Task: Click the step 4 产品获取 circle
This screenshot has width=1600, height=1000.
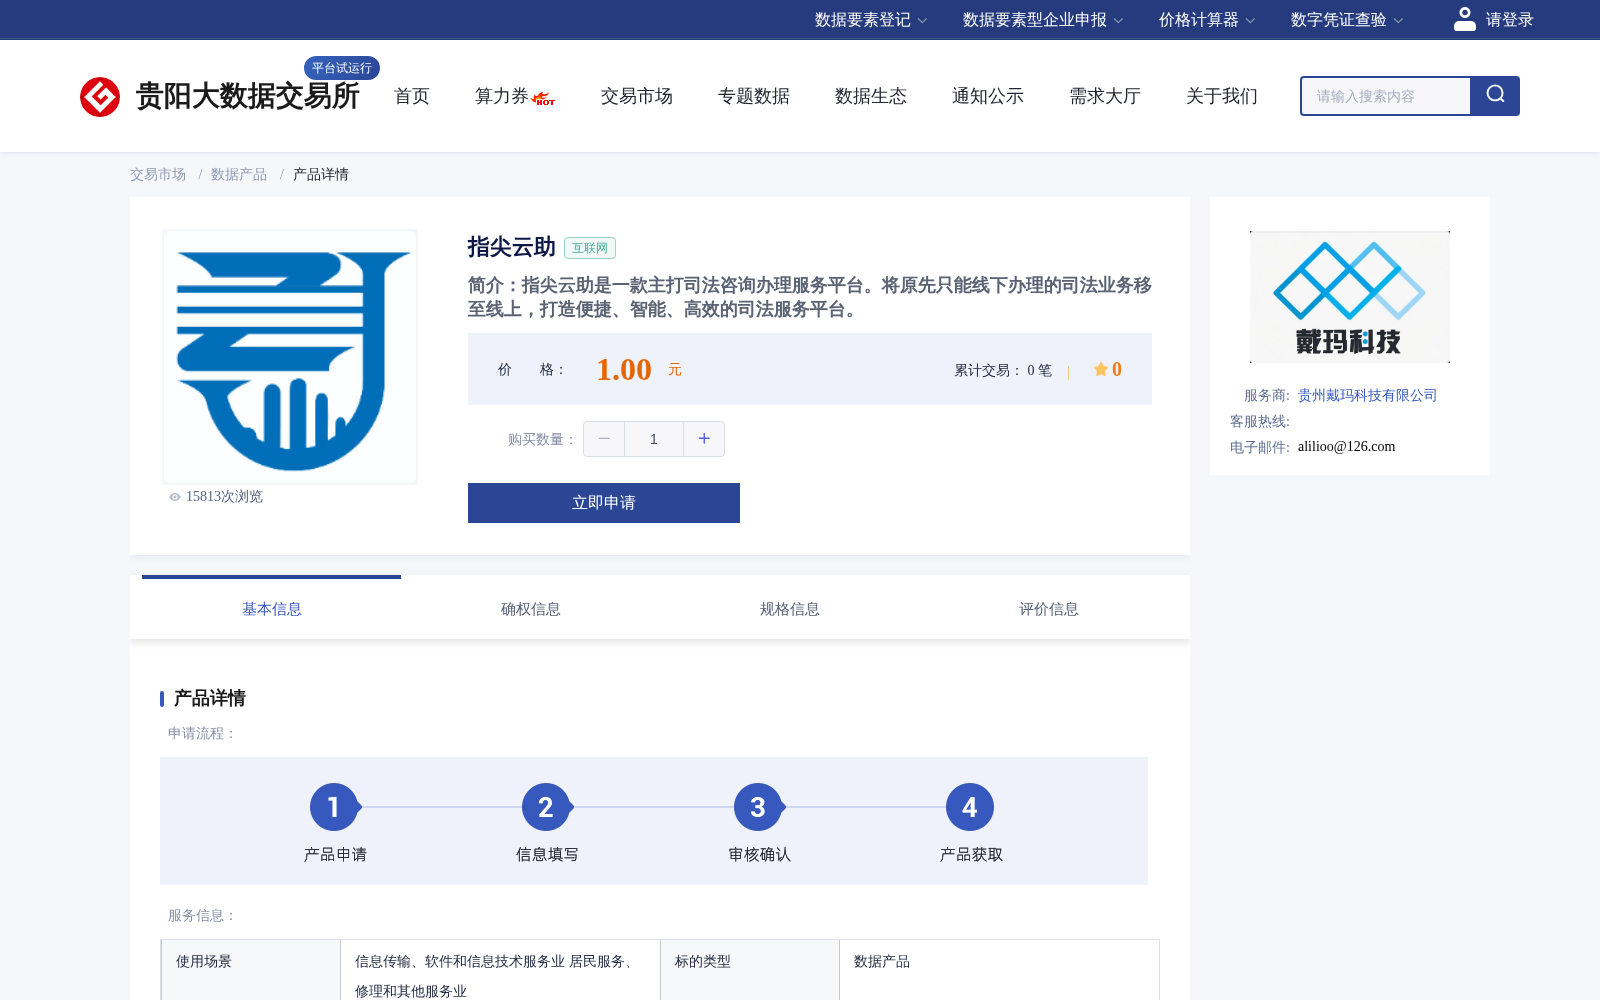Action: coord(970,807)
